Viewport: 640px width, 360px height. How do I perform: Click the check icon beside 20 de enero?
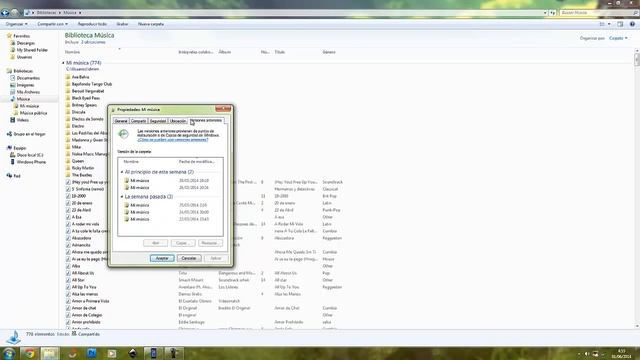[x=68, y=203]
